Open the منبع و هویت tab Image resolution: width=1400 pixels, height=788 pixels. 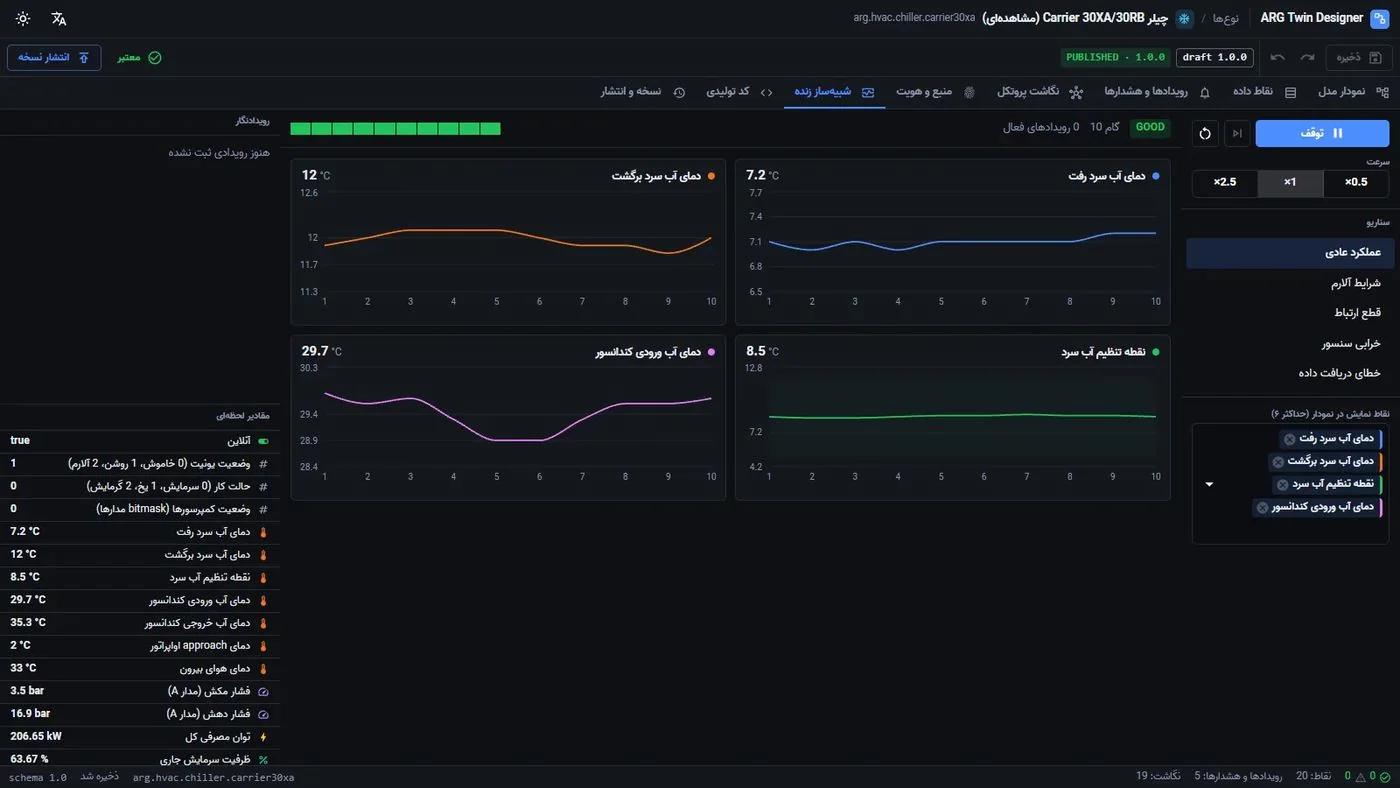click(934, 92)
